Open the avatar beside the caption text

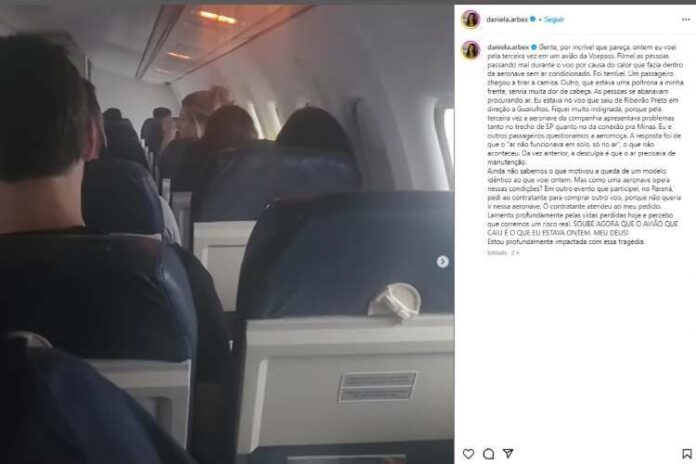tap(471, 50)
